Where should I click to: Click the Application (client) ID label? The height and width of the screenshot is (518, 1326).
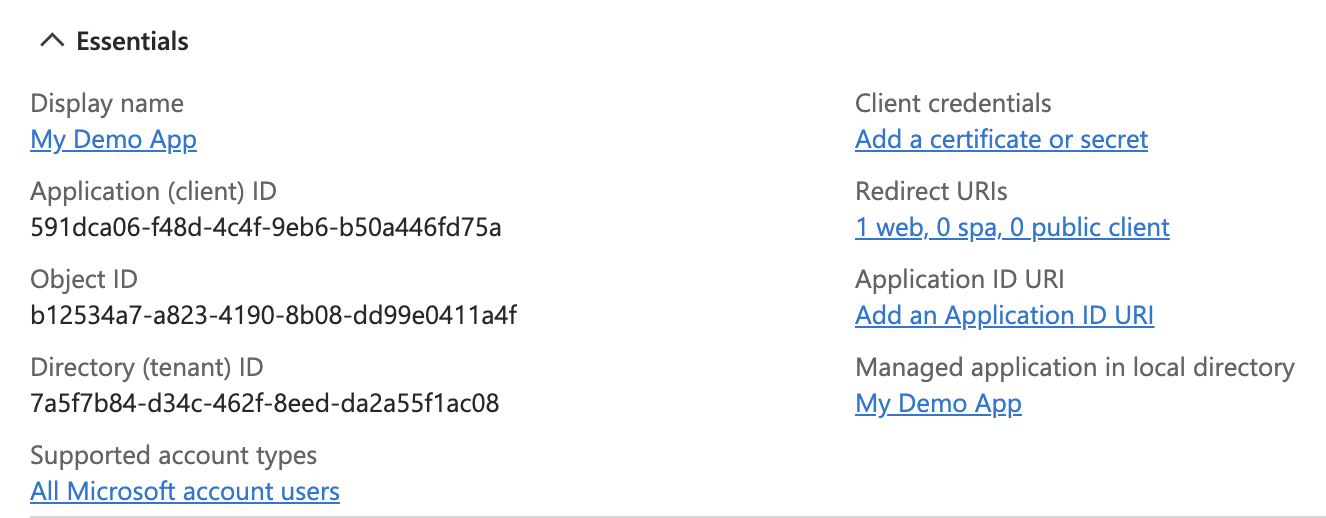point(153,192)
